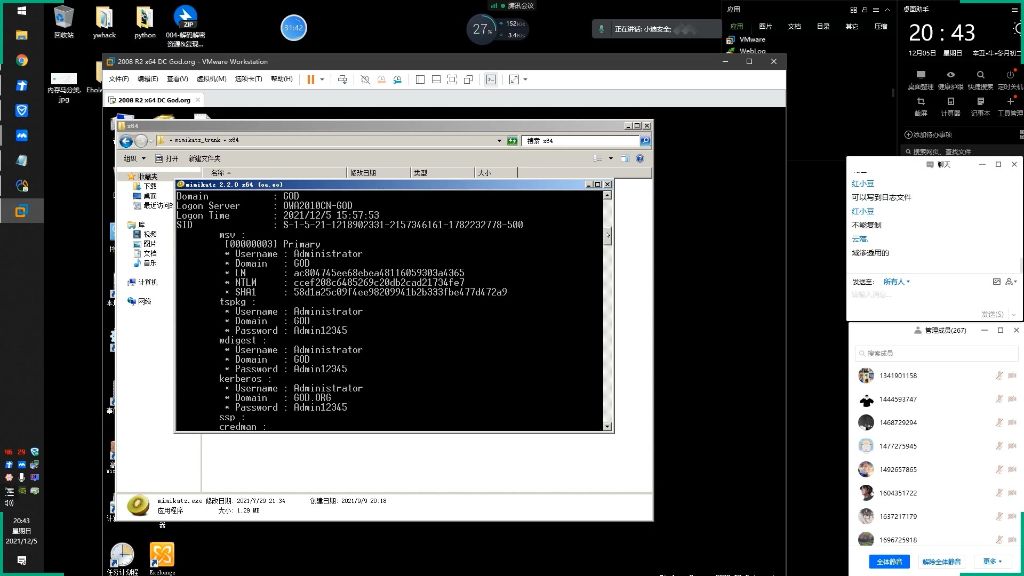This screenshot has height=576, width=1024.
Task: Open the address bar history dropdown arrow
Action: (x=499, y=140)
